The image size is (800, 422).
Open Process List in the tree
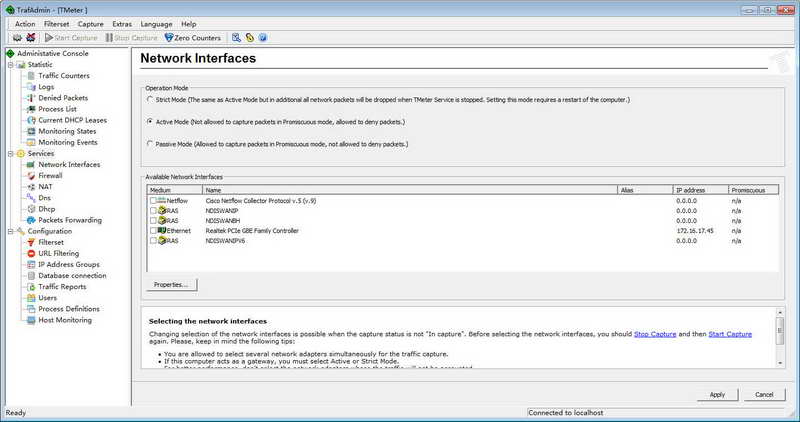(57, 109)
